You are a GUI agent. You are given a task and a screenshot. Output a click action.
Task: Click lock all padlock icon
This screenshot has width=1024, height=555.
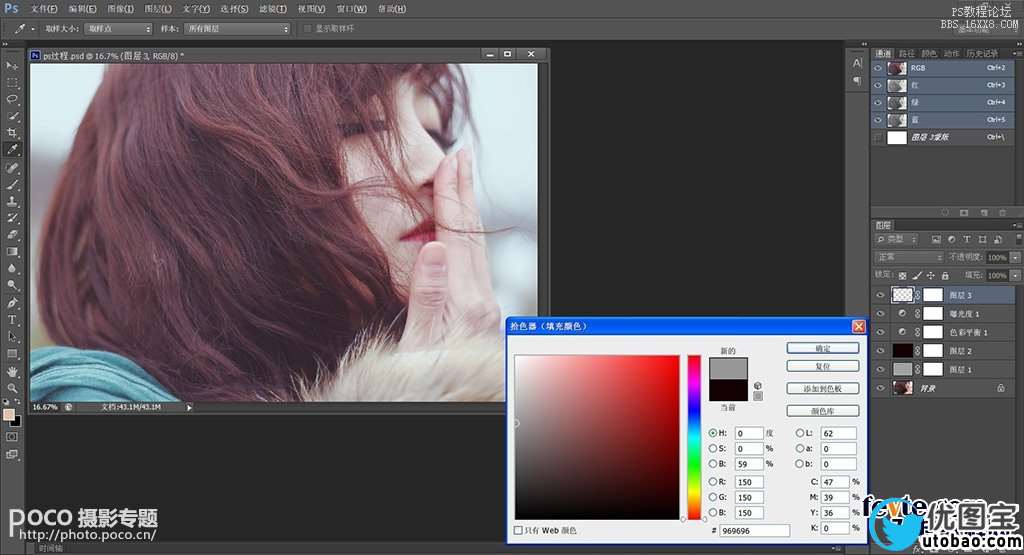tap(945, 276)
